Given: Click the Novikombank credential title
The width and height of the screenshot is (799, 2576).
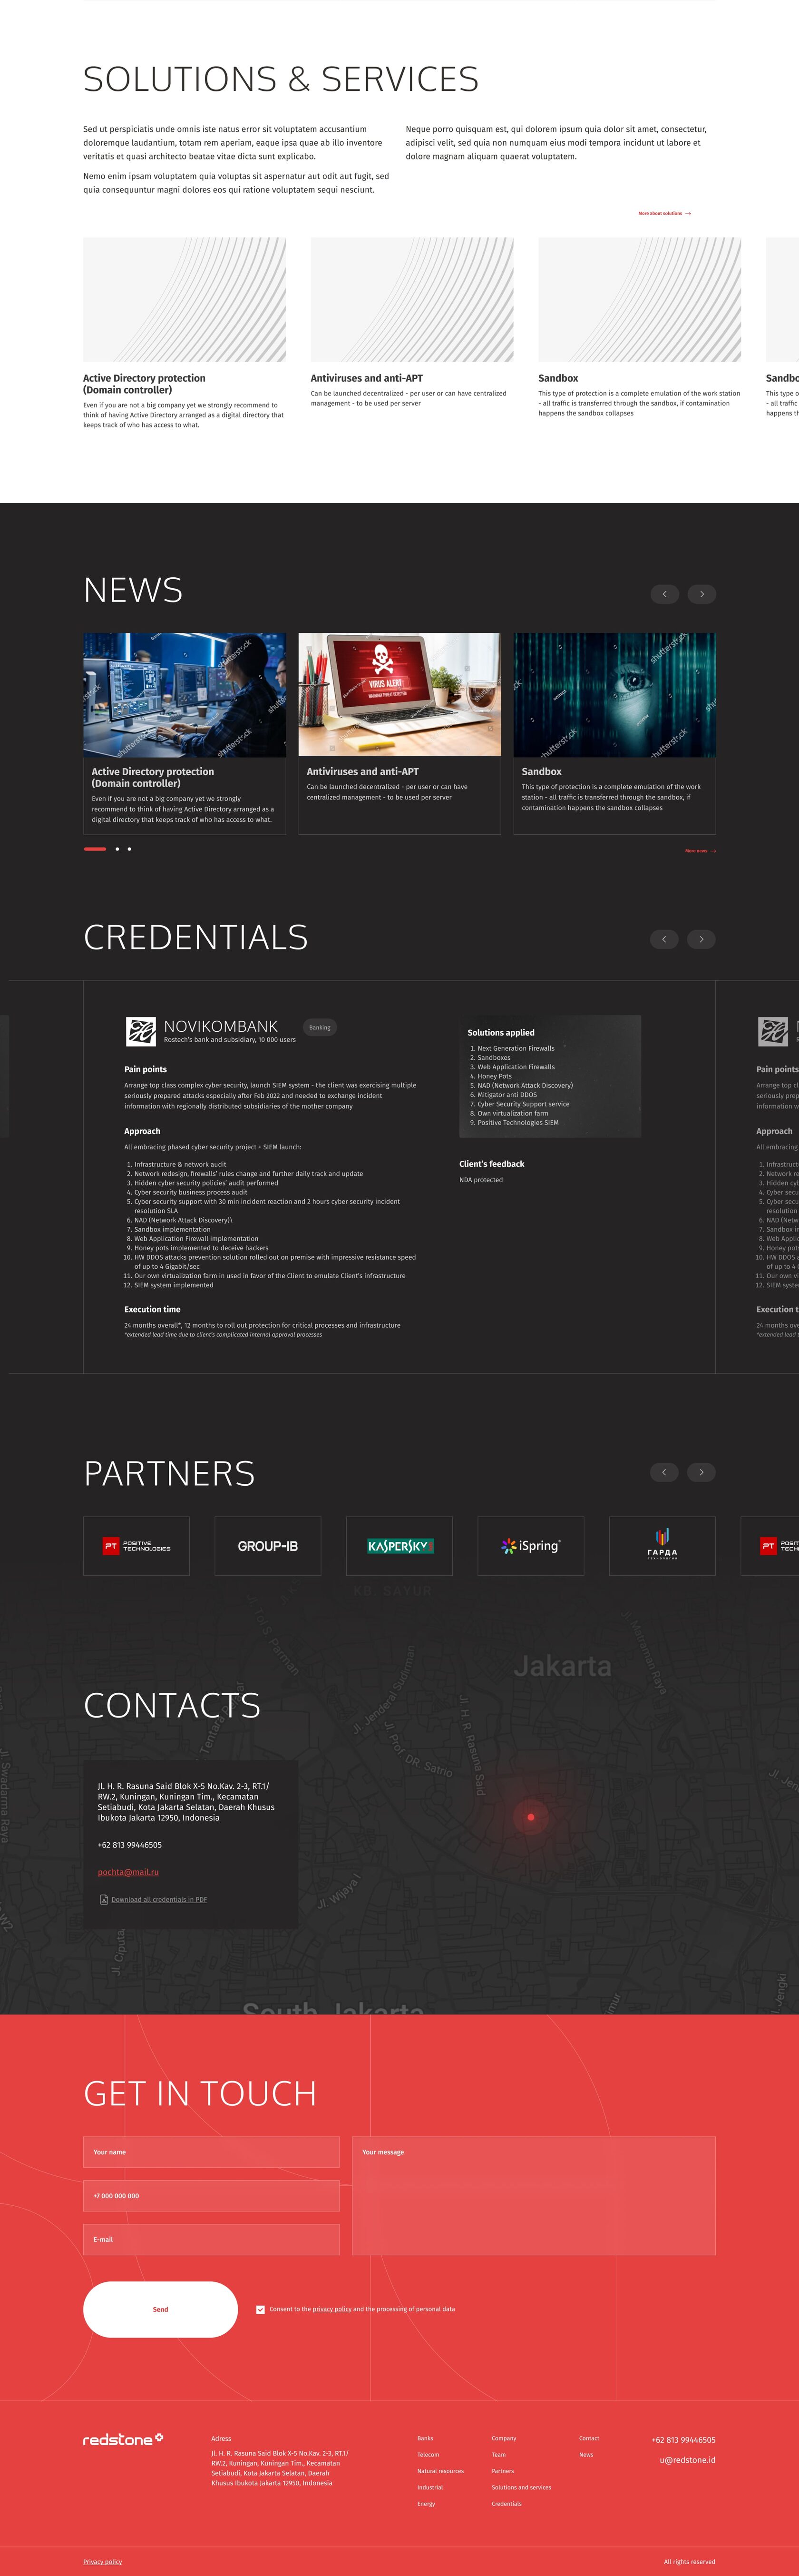Looking at the screenshot, I should (x=221, y=1026).
